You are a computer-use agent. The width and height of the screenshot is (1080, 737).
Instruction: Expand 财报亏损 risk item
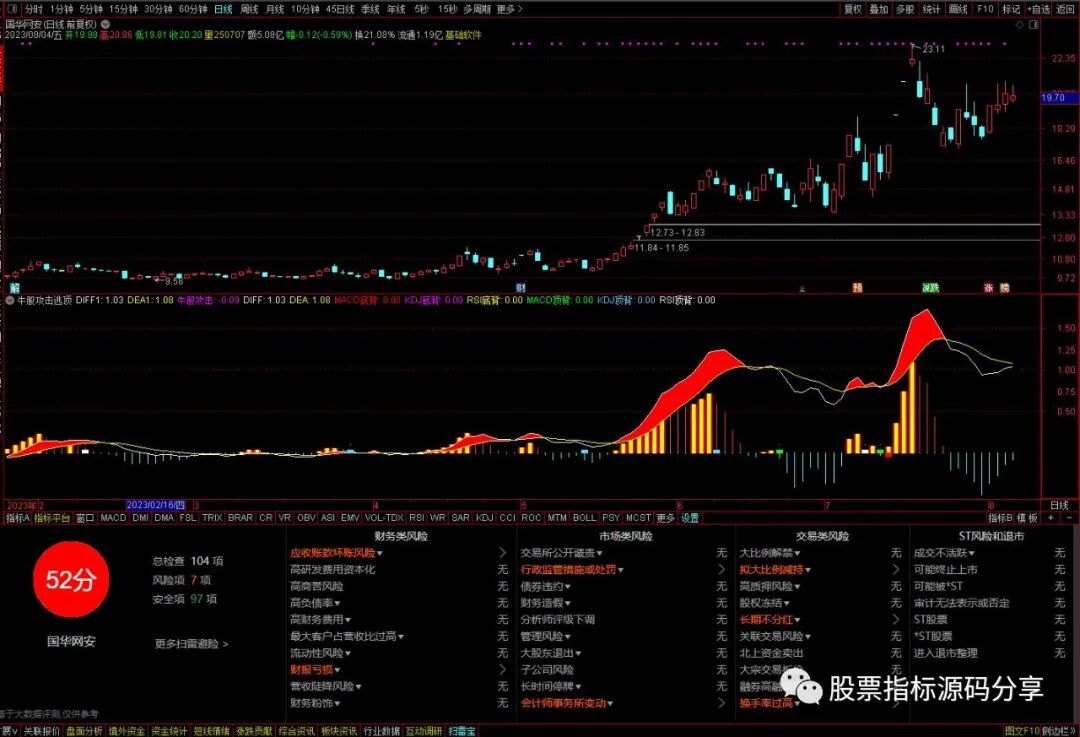click(x=315, y=669)
